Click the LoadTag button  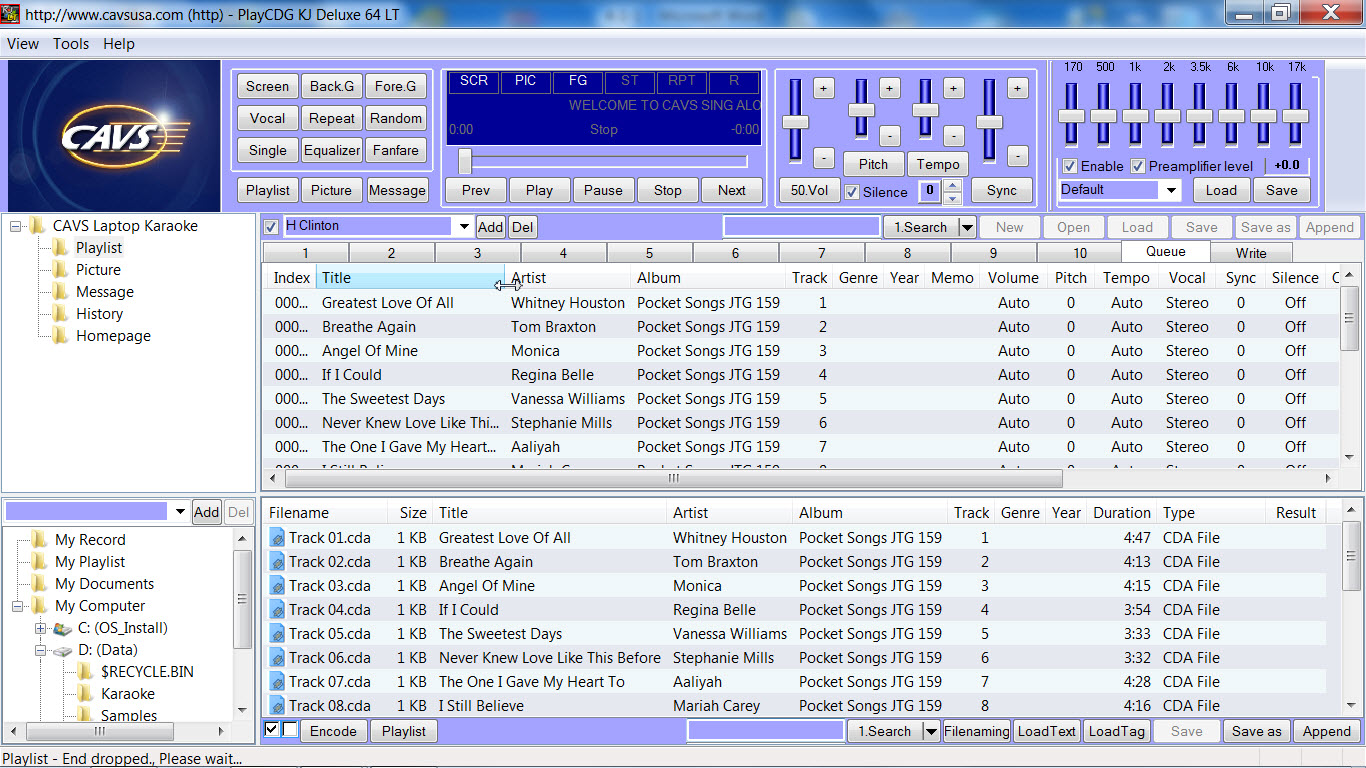(x=1116, y=731)
